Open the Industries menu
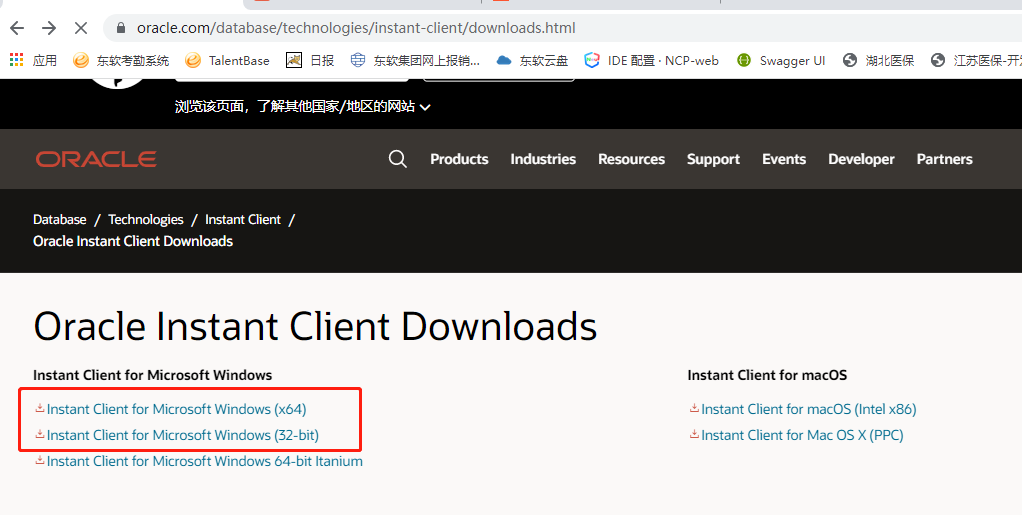Image resolution: width=1022 pixels, height=515 pixels. 543,159
